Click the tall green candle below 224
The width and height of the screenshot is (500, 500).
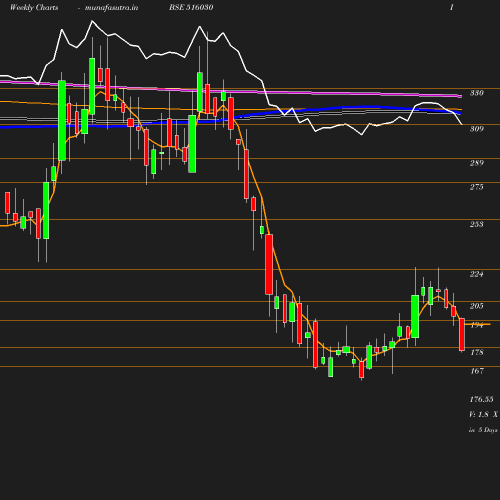[x=415, y=316]
